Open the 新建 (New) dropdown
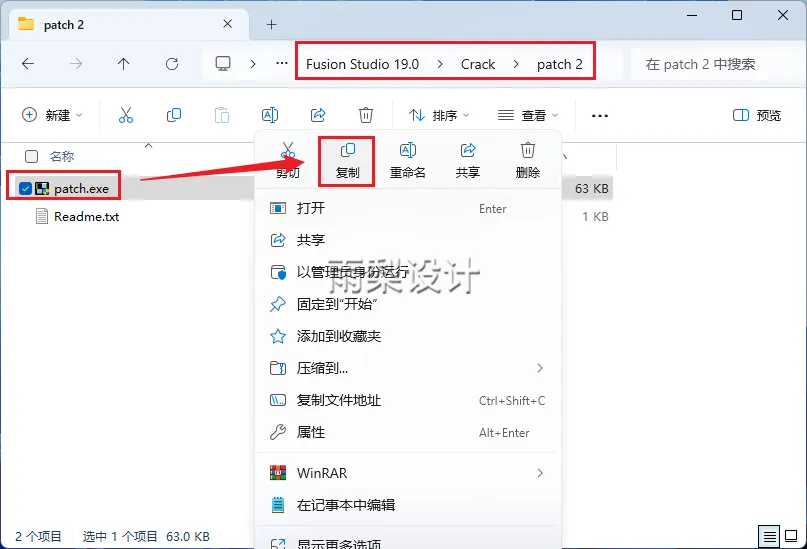This screenshot has height=549, width=807. [51, 115]
